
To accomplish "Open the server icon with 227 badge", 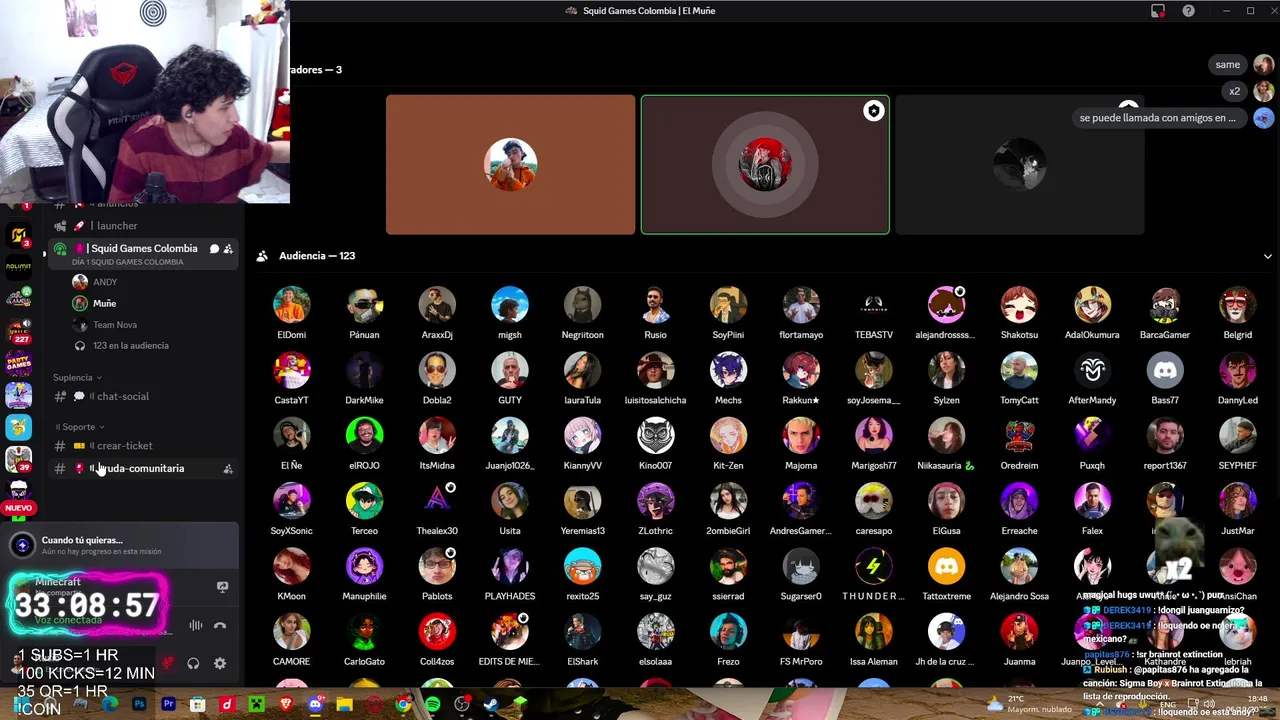I will 19,330.
